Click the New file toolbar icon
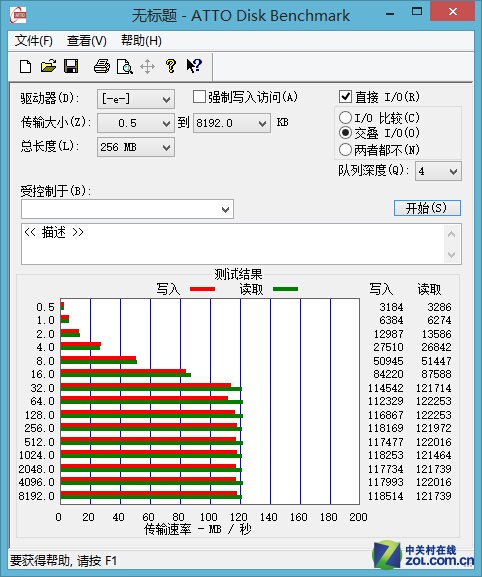 tap(25, 67)
